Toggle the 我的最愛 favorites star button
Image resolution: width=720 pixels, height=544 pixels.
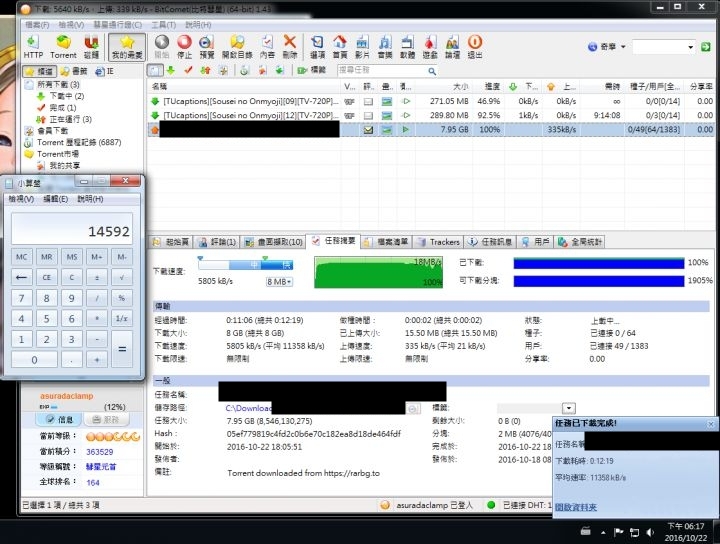[127, 46]
